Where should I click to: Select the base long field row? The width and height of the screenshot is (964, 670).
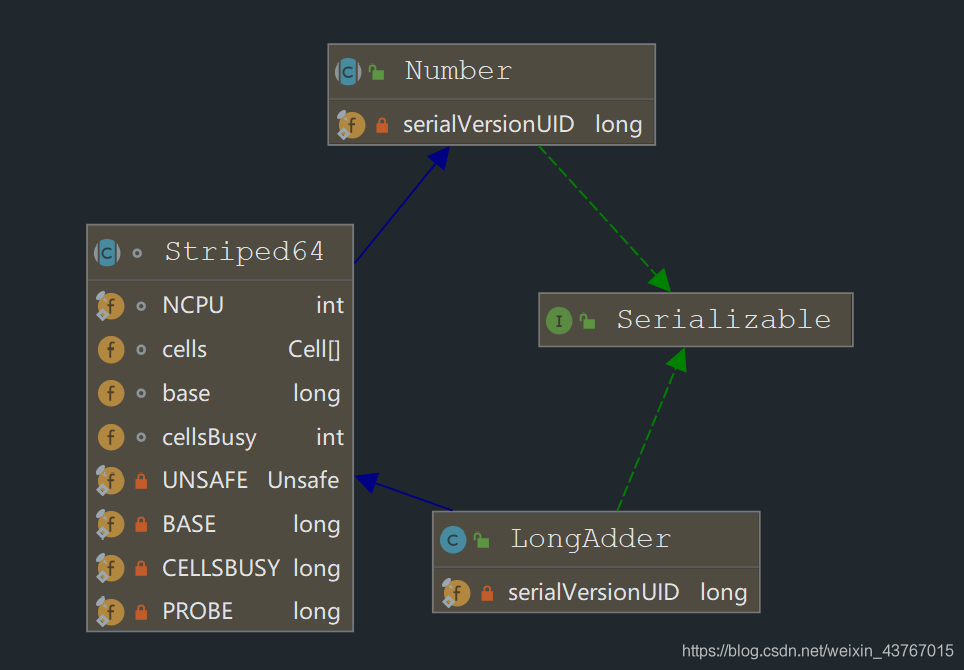click(220, 393)
